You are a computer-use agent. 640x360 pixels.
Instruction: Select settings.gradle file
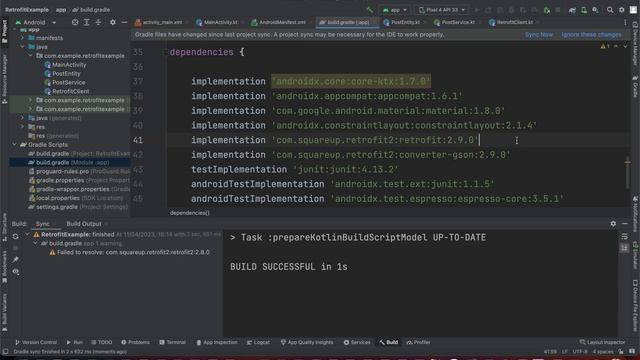(78, 207)
